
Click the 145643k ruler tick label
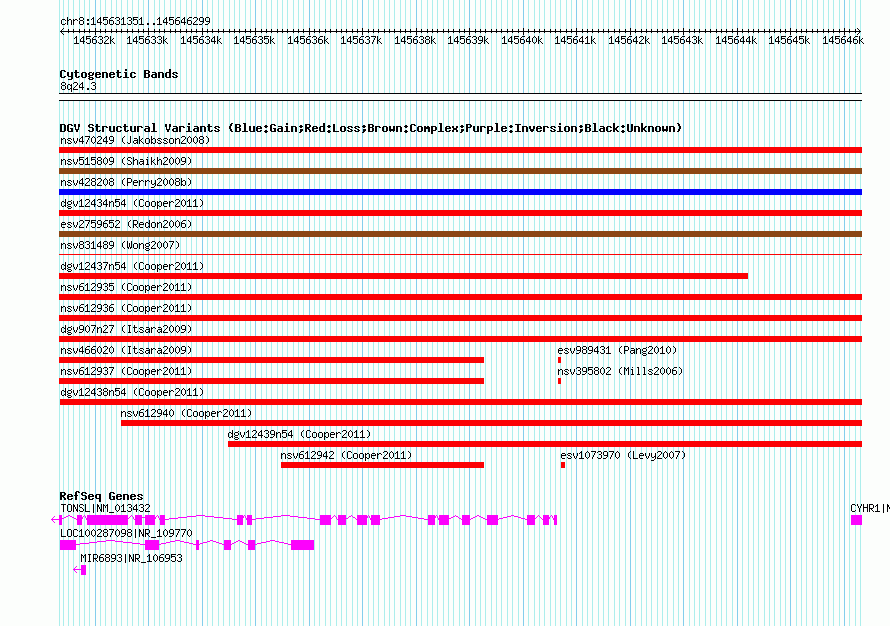[x=682, y=40]
